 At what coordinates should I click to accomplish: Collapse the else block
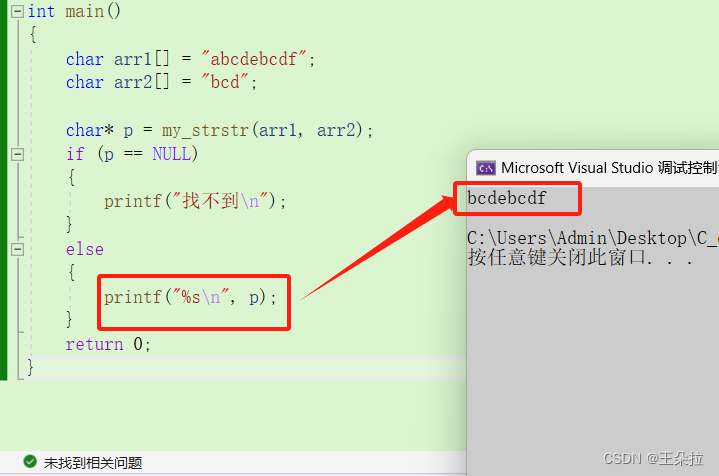click(17, 249)
